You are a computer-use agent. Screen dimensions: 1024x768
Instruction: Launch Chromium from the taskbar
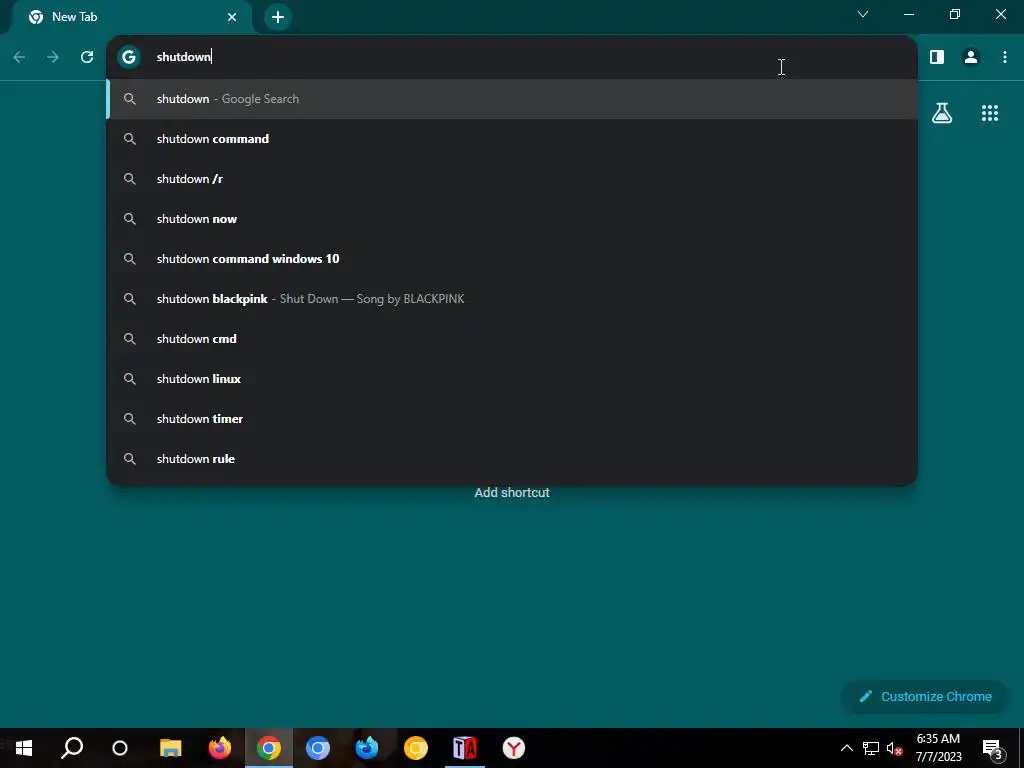coord(318,748)
